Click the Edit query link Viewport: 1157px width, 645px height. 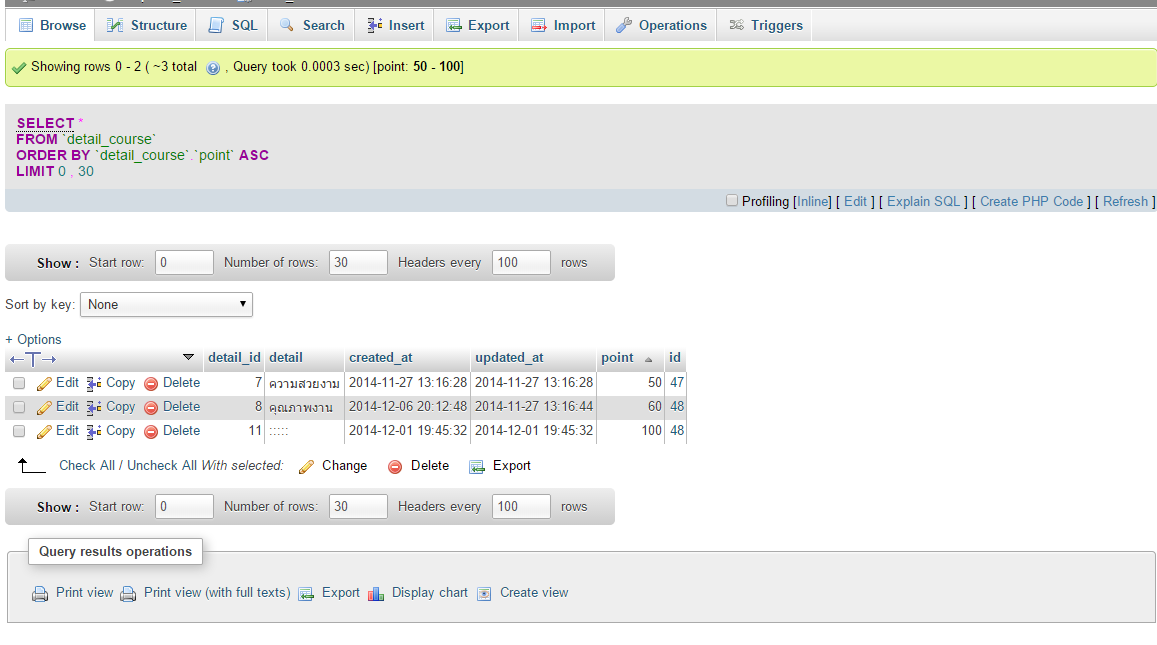(855, 201)
